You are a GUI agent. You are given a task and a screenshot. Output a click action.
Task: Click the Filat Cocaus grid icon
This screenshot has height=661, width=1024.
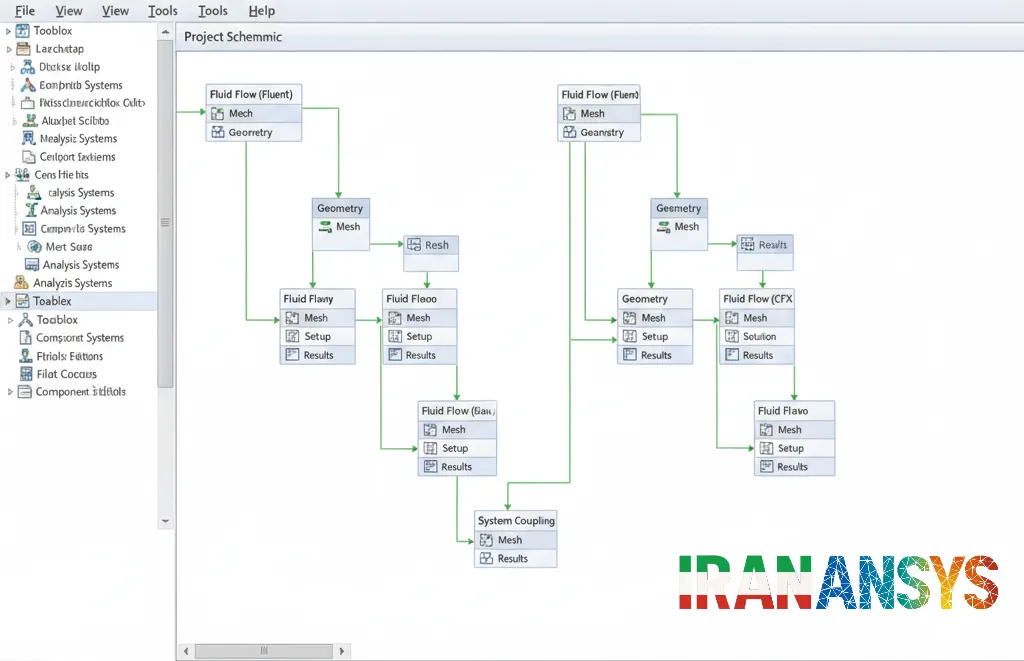[x=26, y=374]
